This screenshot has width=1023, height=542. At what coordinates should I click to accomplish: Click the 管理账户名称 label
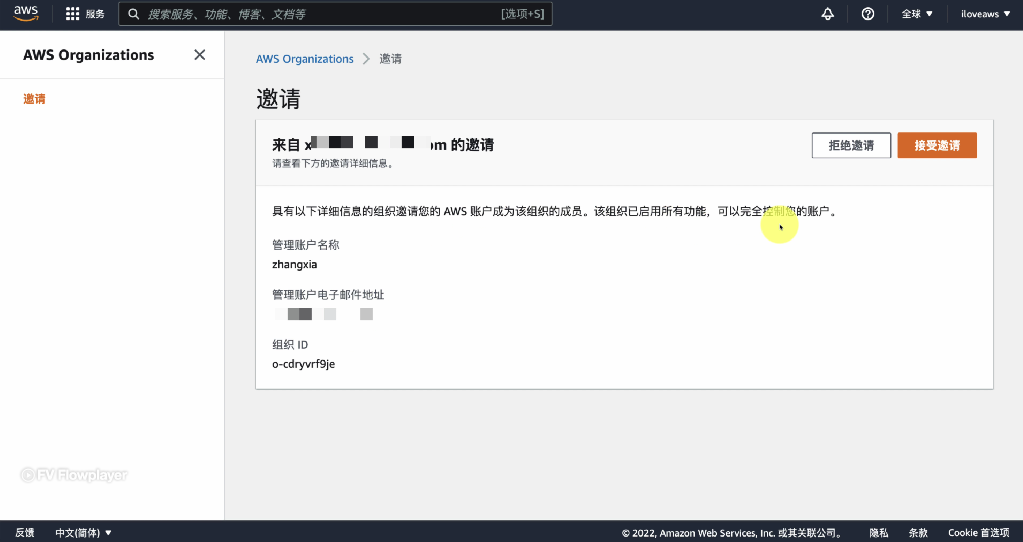tap(305, 245)
